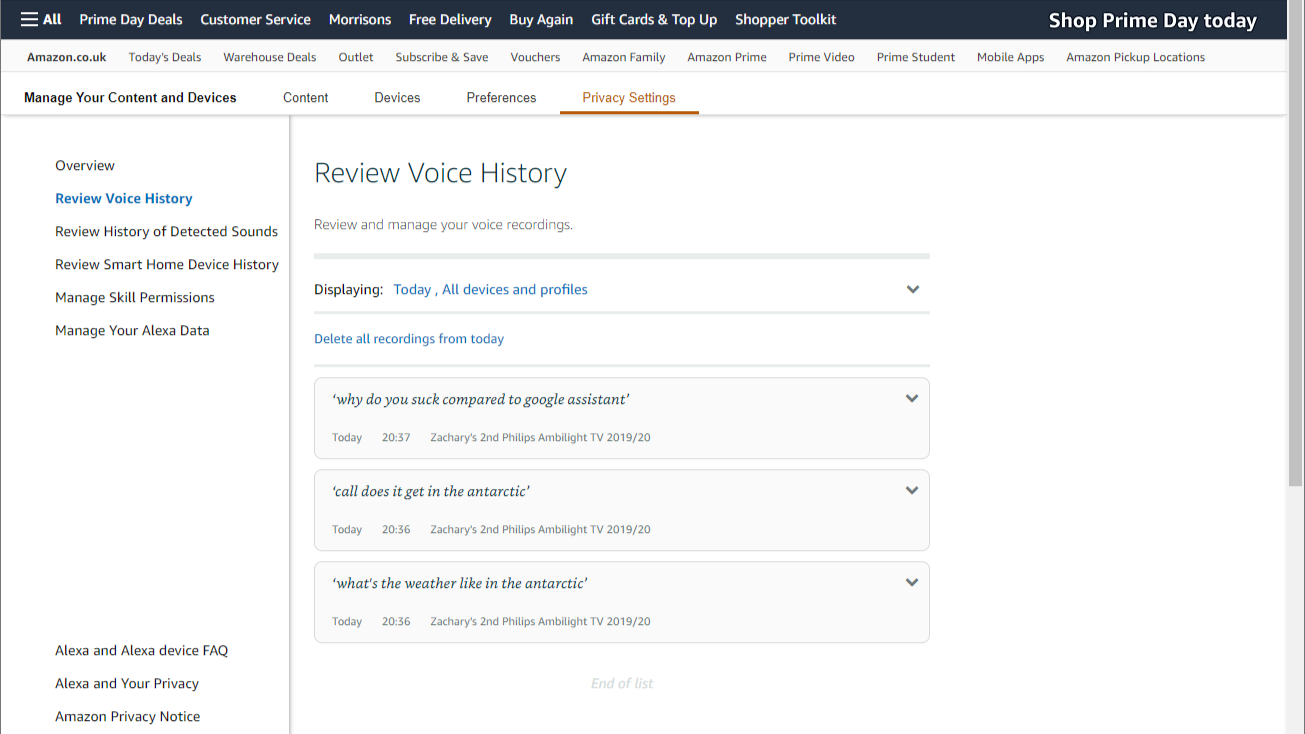
Task: Click Prime Day Deals in top navigation
Action: tap(131, 19)
